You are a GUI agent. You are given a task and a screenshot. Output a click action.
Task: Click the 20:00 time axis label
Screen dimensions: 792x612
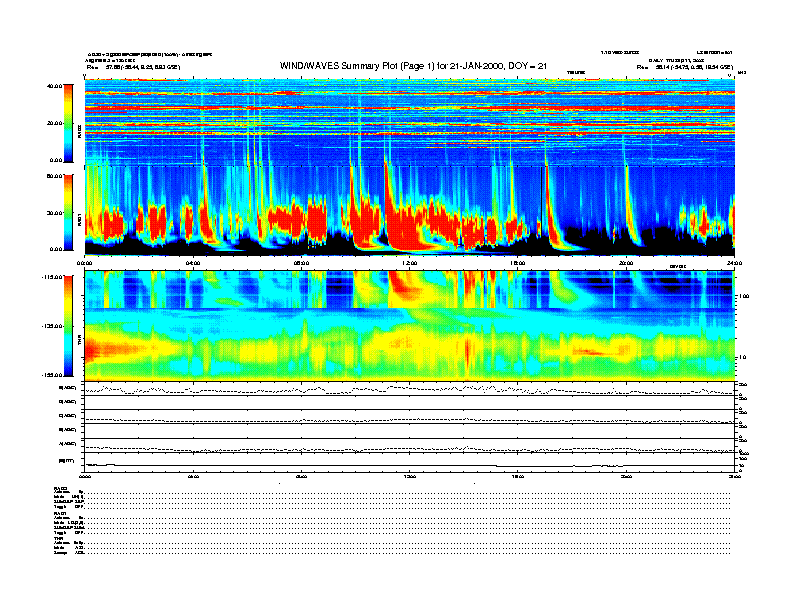(625, 263)
